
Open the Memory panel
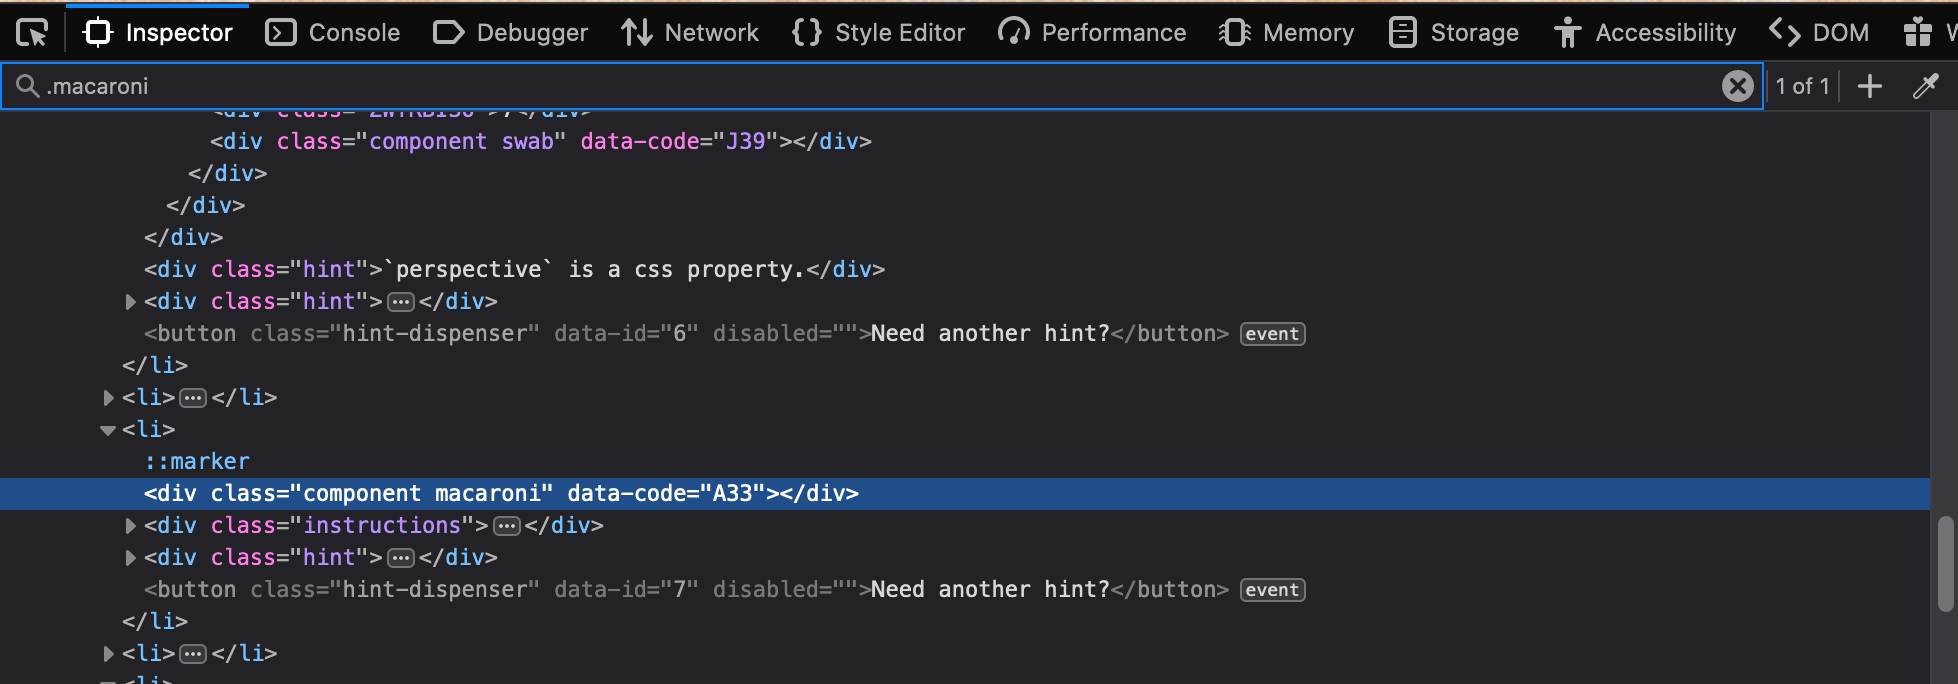[1287, 33]
